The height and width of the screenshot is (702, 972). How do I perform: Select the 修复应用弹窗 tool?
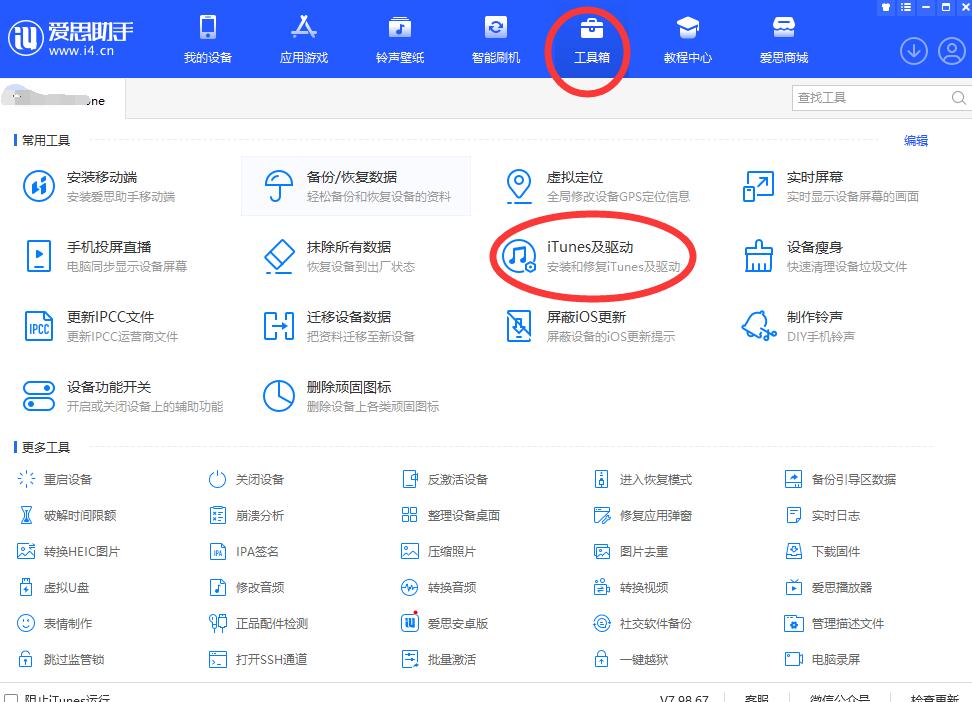click(643, 515)
